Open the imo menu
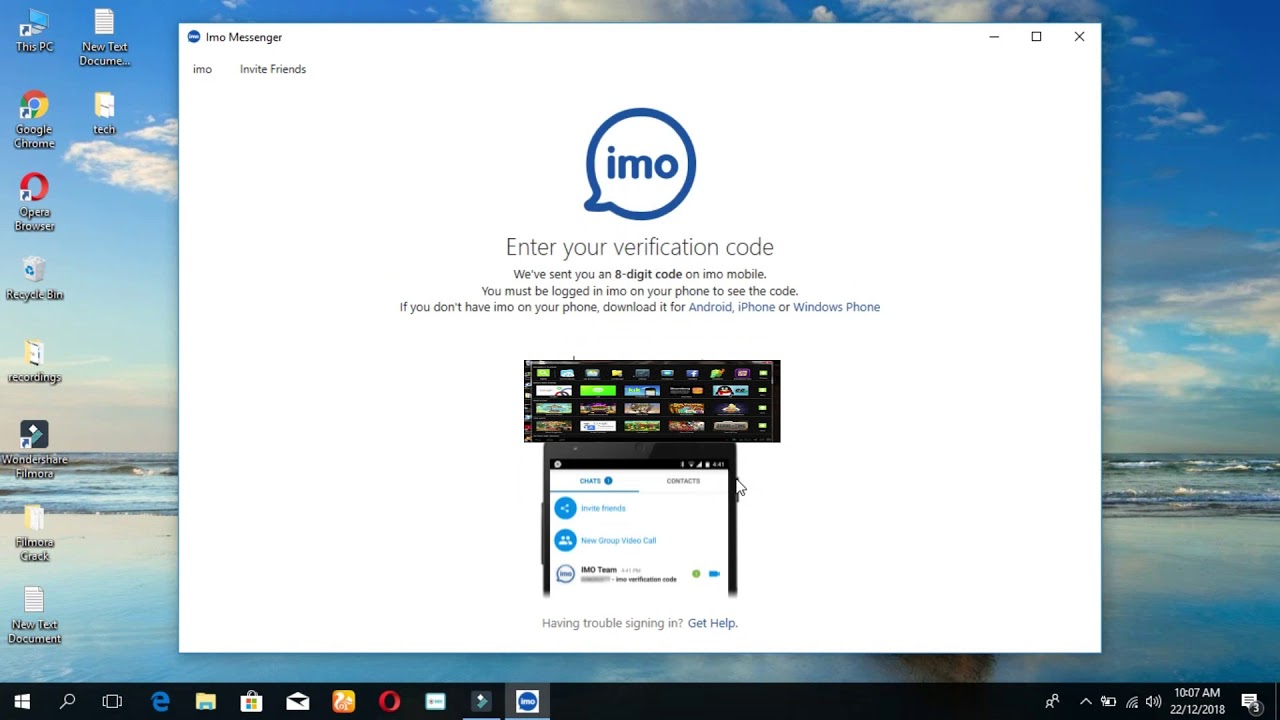 (202, 69)
